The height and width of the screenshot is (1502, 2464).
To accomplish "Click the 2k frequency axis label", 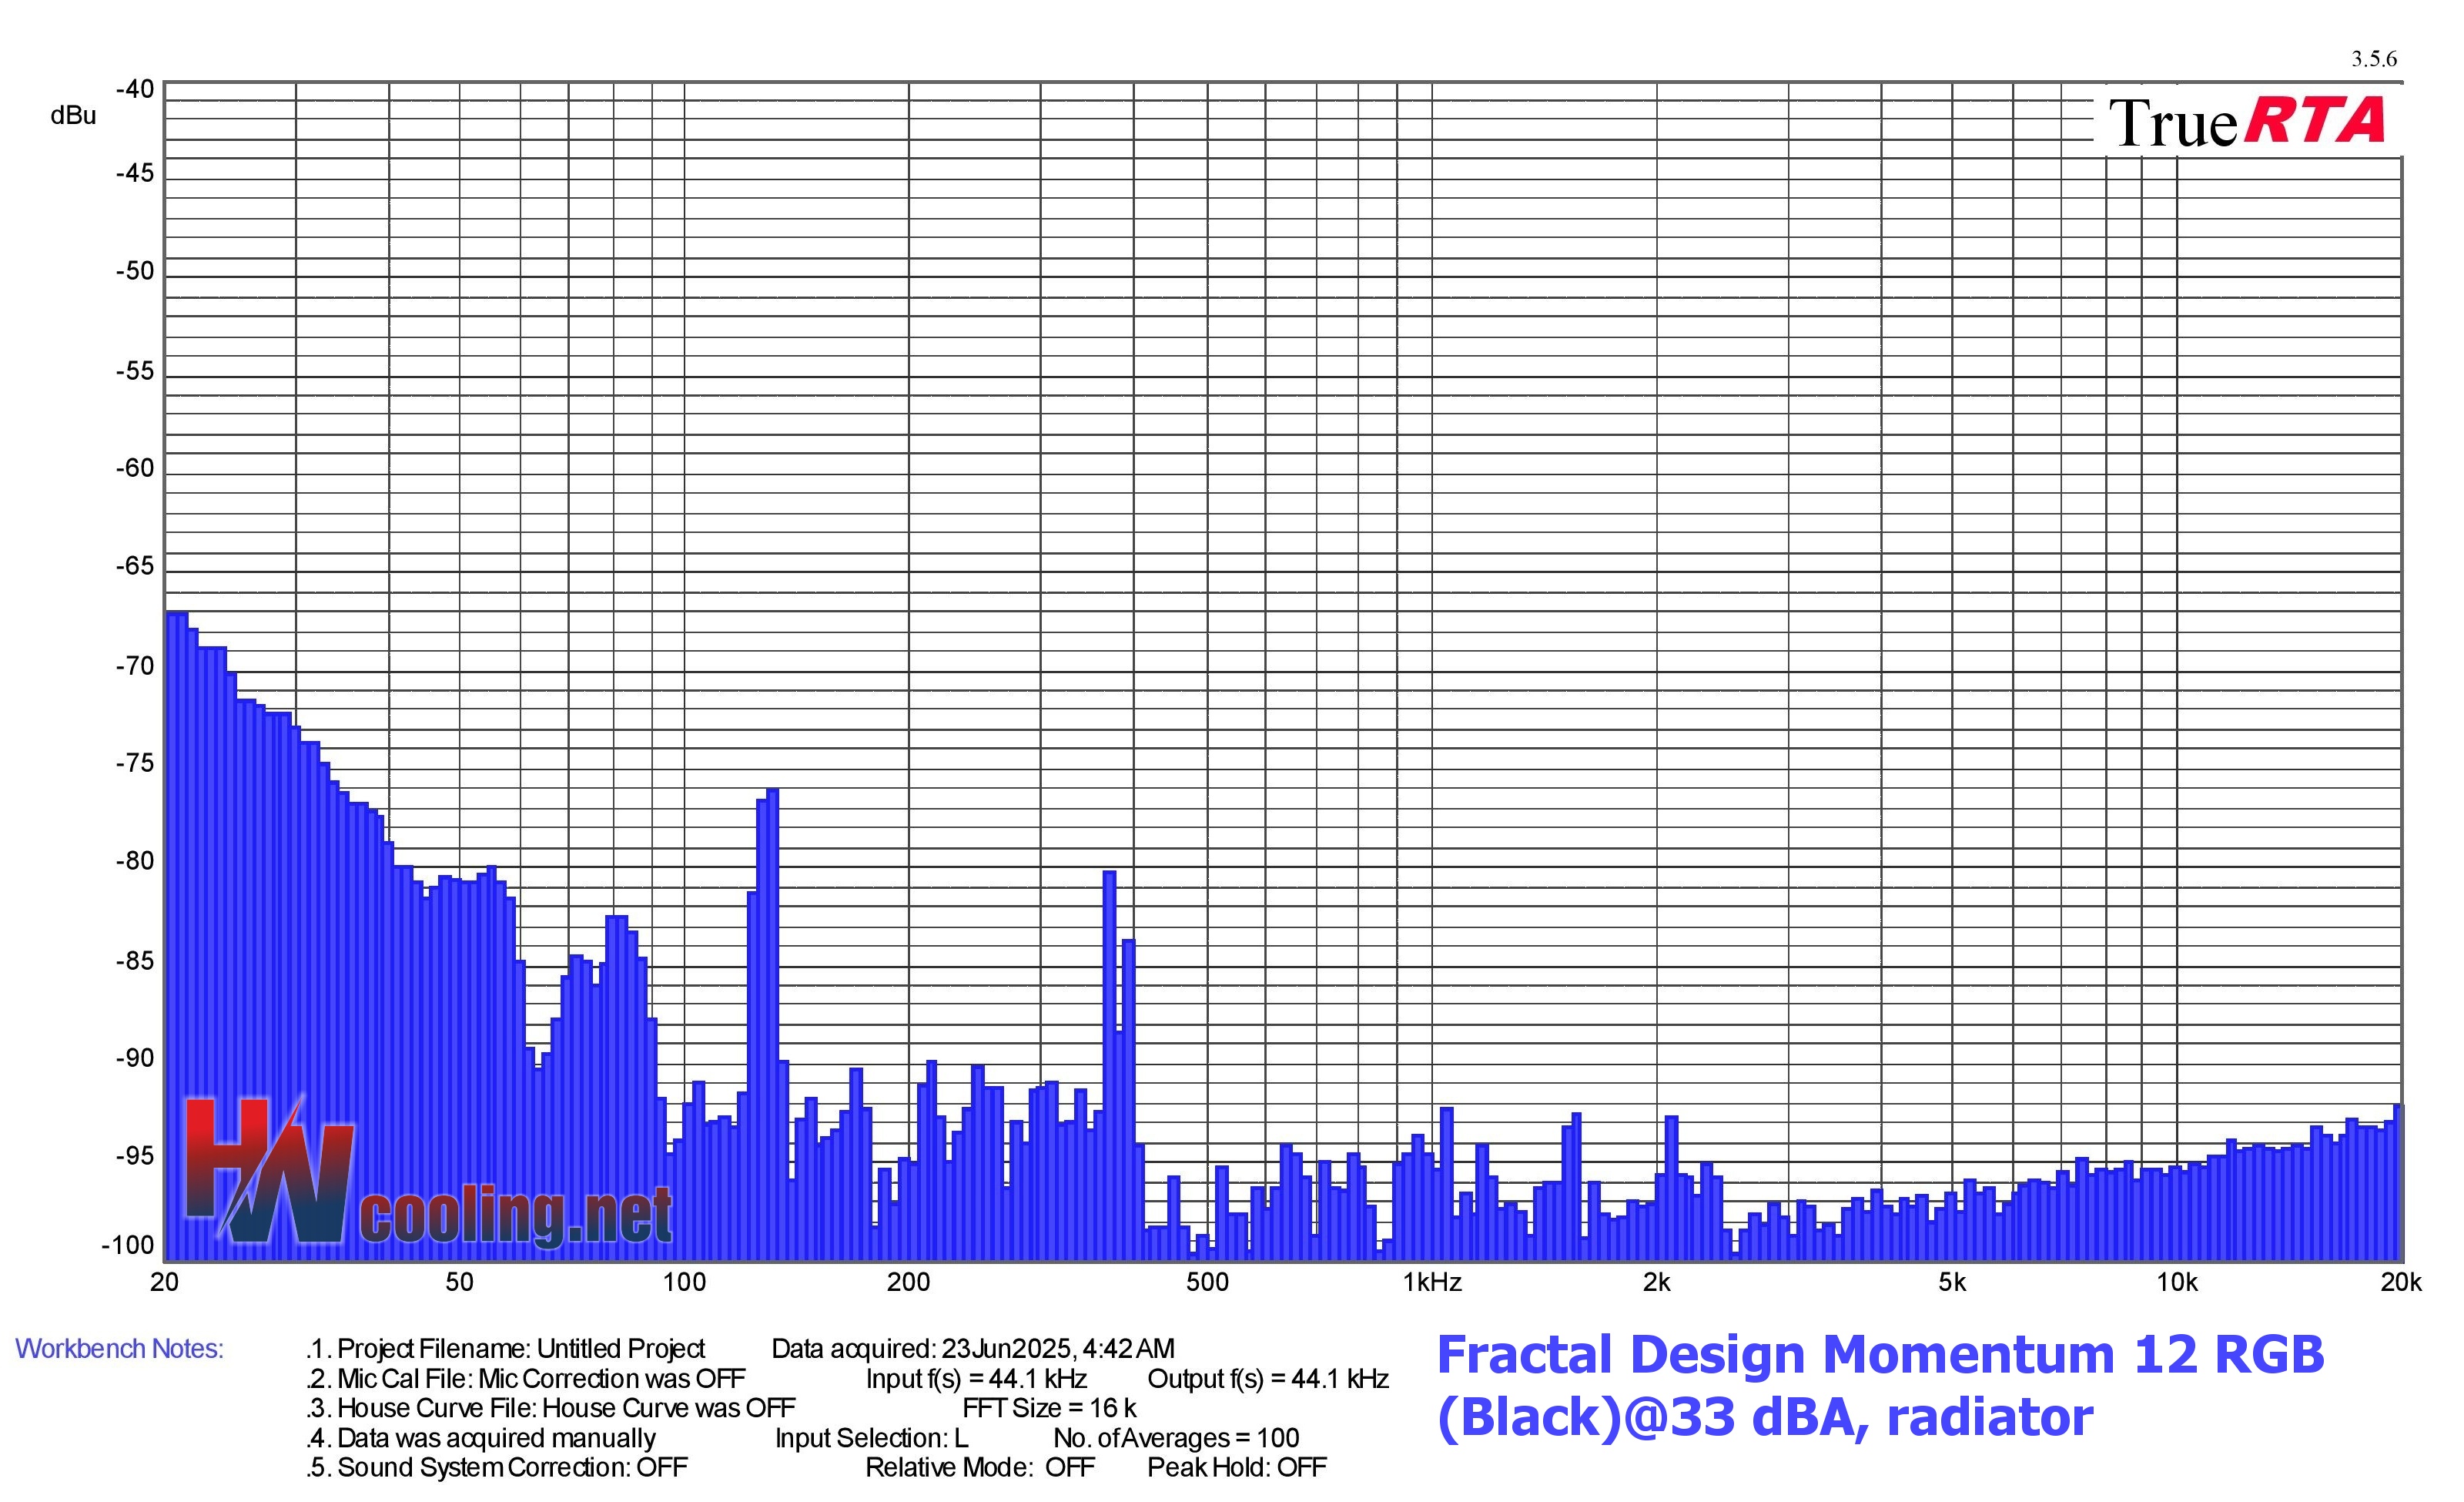I will pos(1656,1282).
